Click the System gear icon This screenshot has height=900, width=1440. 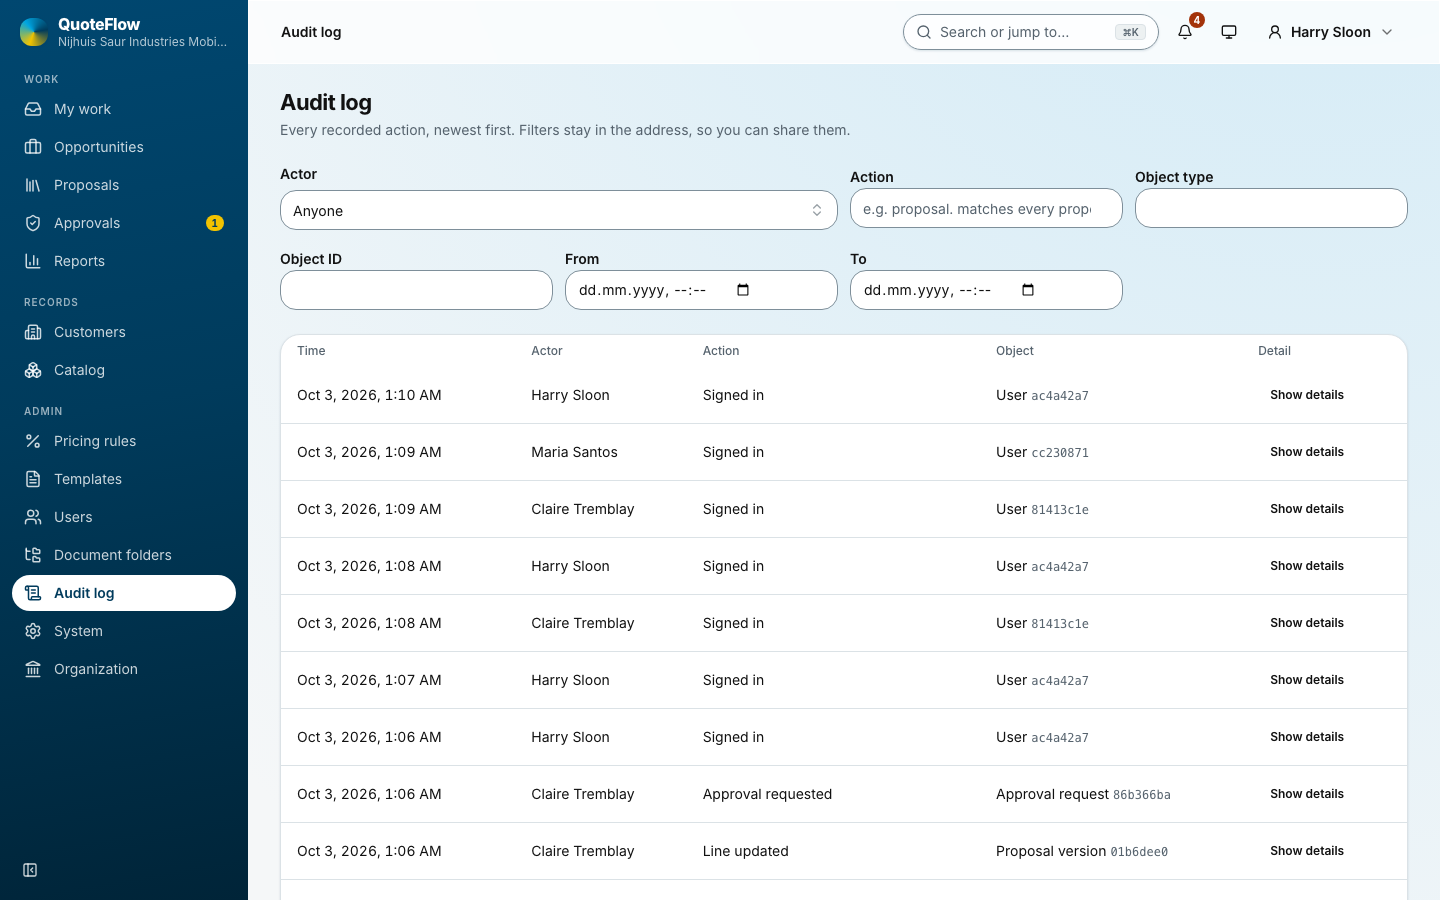(33, 631)
